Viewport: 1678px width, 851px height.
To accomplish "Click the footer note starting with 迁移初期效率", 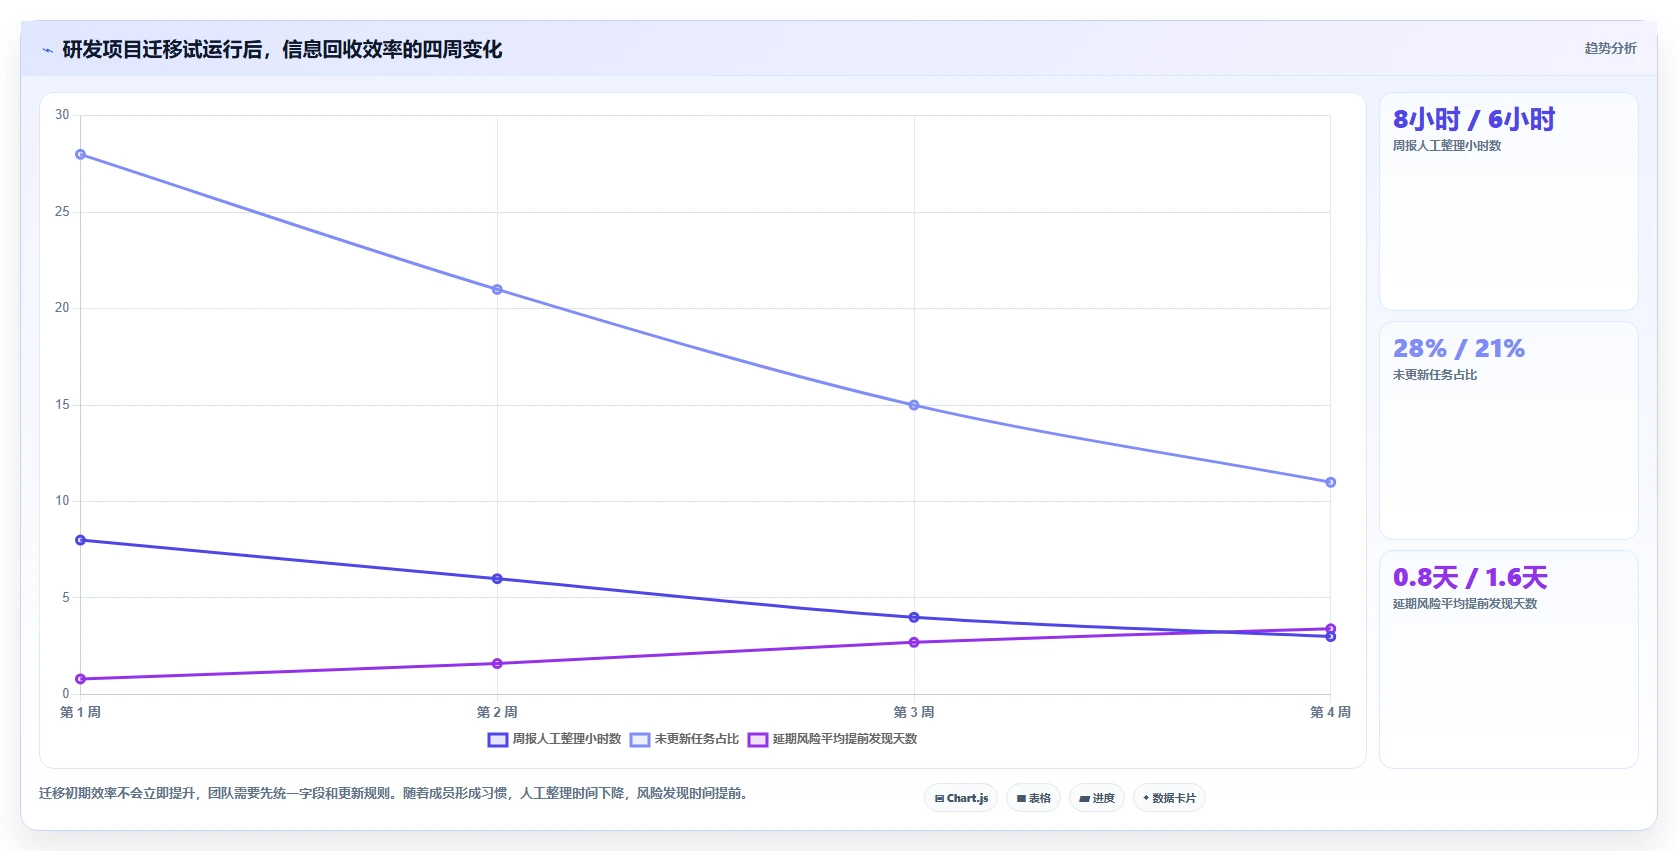I will (x=394, y=794).
